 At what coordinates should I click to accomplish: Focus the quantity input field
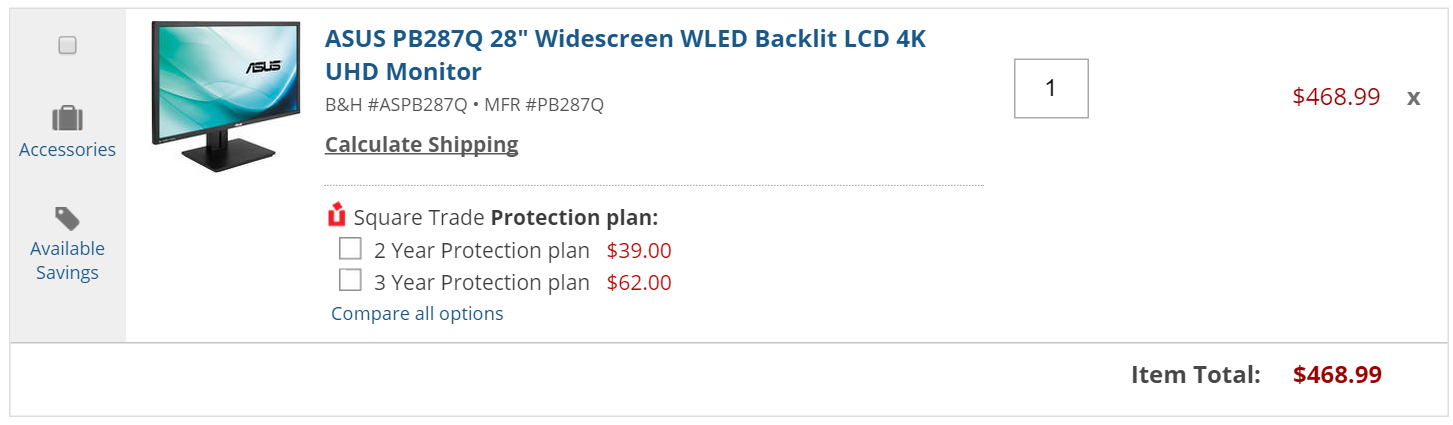[1050, 88]
